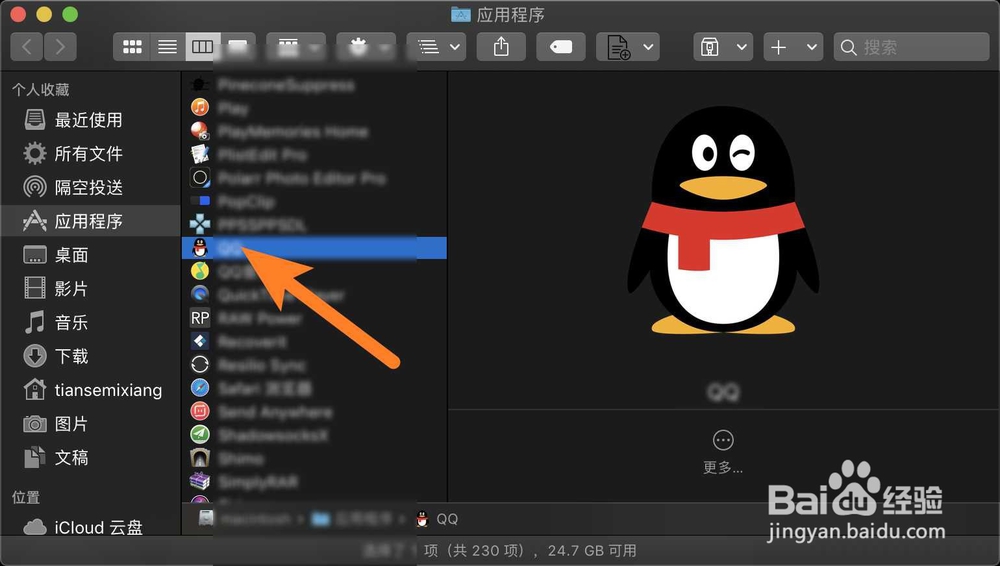
Task: Click the Share toolbar button
Action: point(501,47)
